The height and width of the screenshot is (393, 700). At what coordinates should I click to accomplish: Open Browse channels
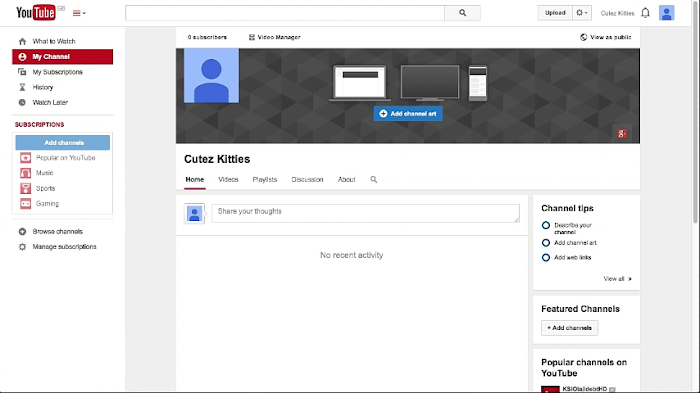coord(57,231)
